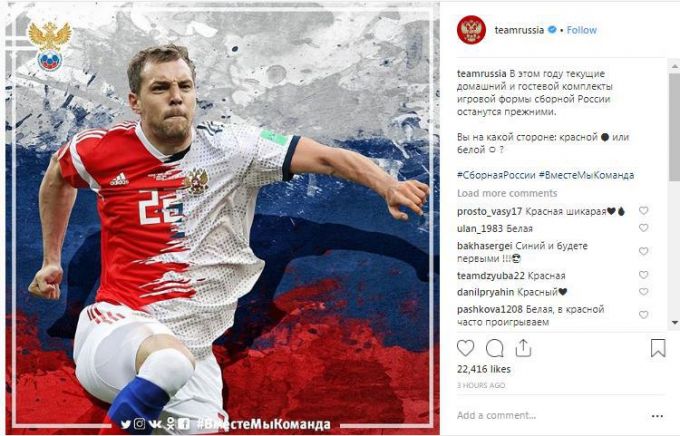Open the three-dot more options menu

pyautogui.click(x=657, y=416)
